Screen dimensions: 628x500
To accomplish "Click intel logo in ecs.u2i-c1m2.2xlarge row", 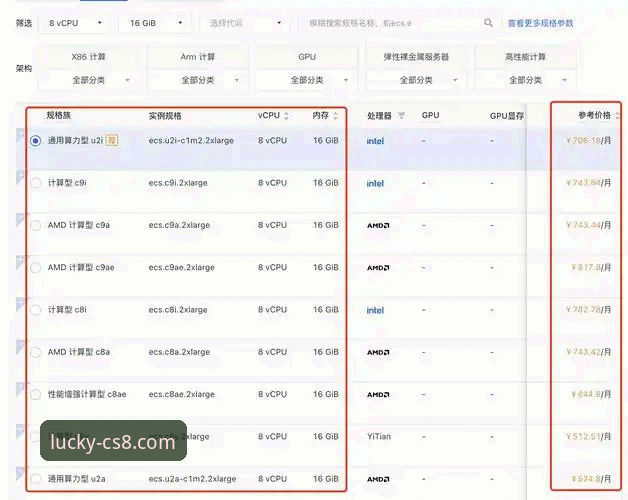I will coord(375,141).
